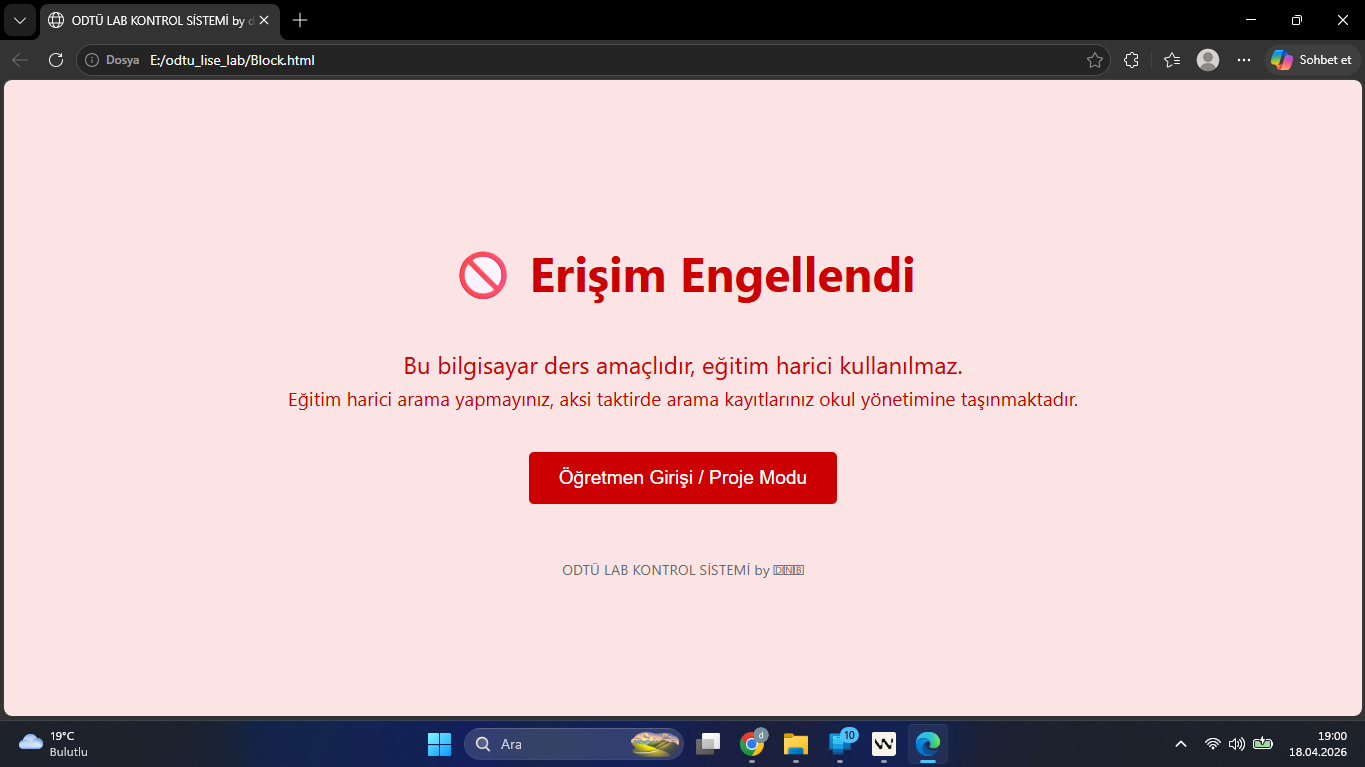Refresh the current page
Viewport: 1365px width, 767px height.
point(56,59)
